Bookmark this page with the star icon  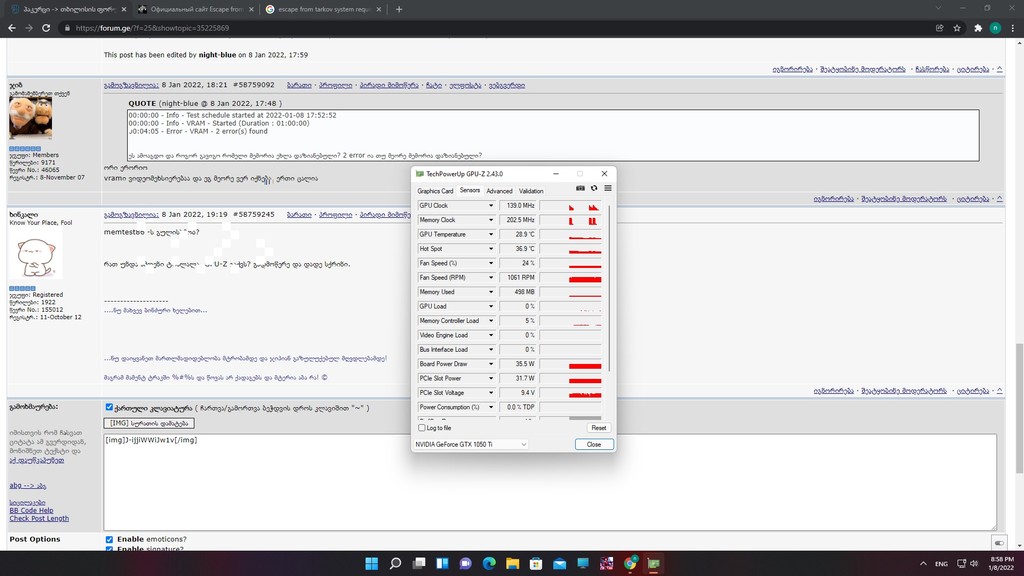pyautogui.click(x=957, y=28)
